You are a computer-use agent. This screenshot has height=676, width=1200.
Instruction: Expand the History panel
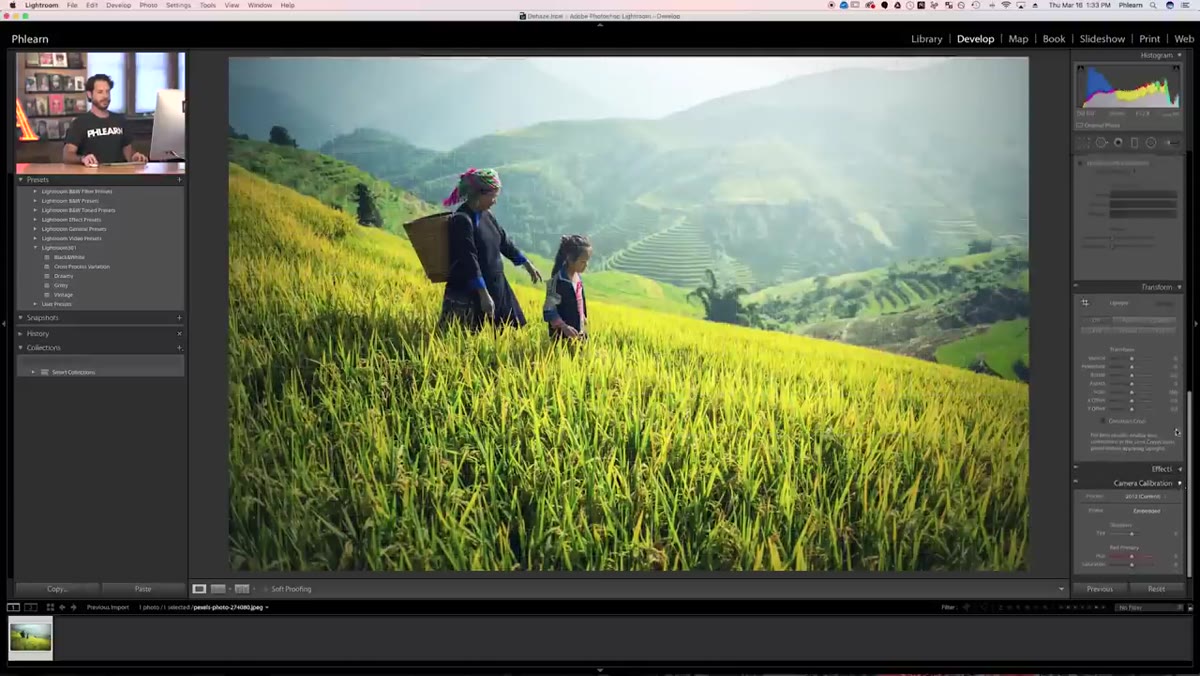(21, 334)
